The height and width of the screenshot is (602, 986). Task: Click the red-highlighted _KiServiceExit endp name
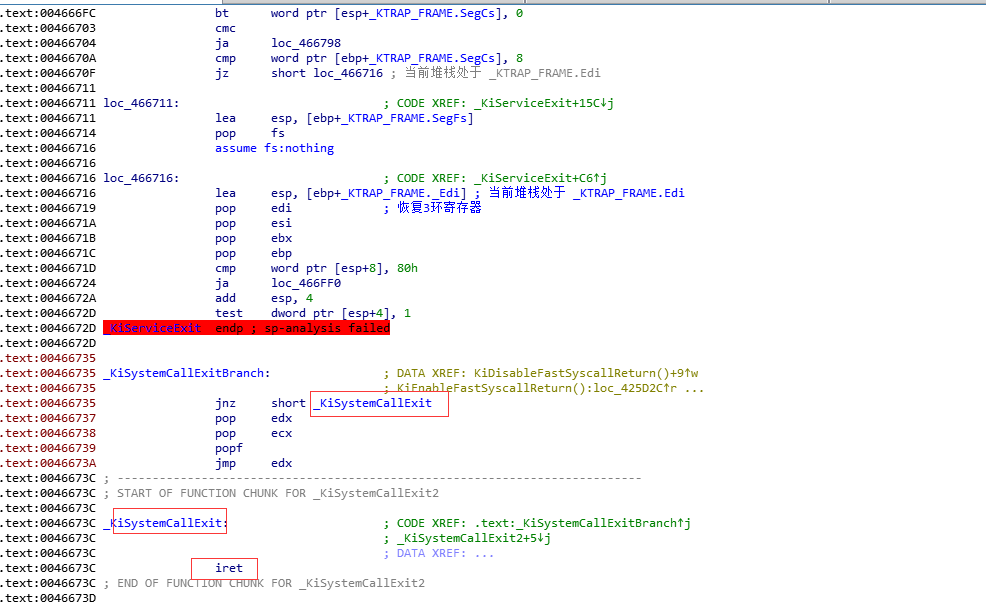(x=153, y=328)
